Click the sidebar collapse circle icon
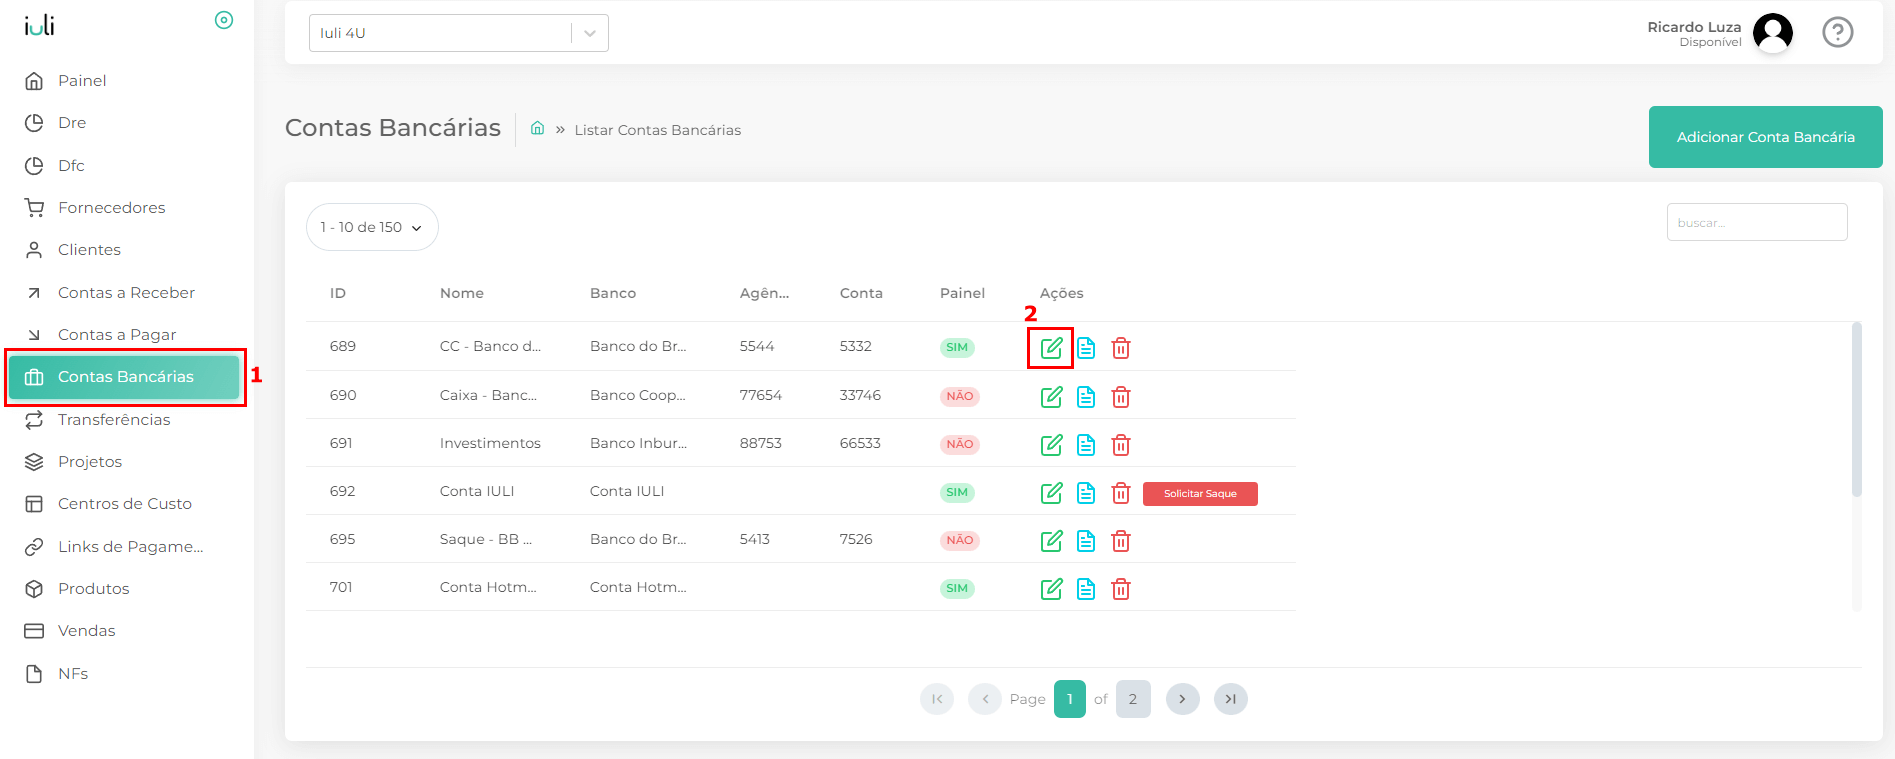This screenshot has height=759, width=1895. coord(224,20)
